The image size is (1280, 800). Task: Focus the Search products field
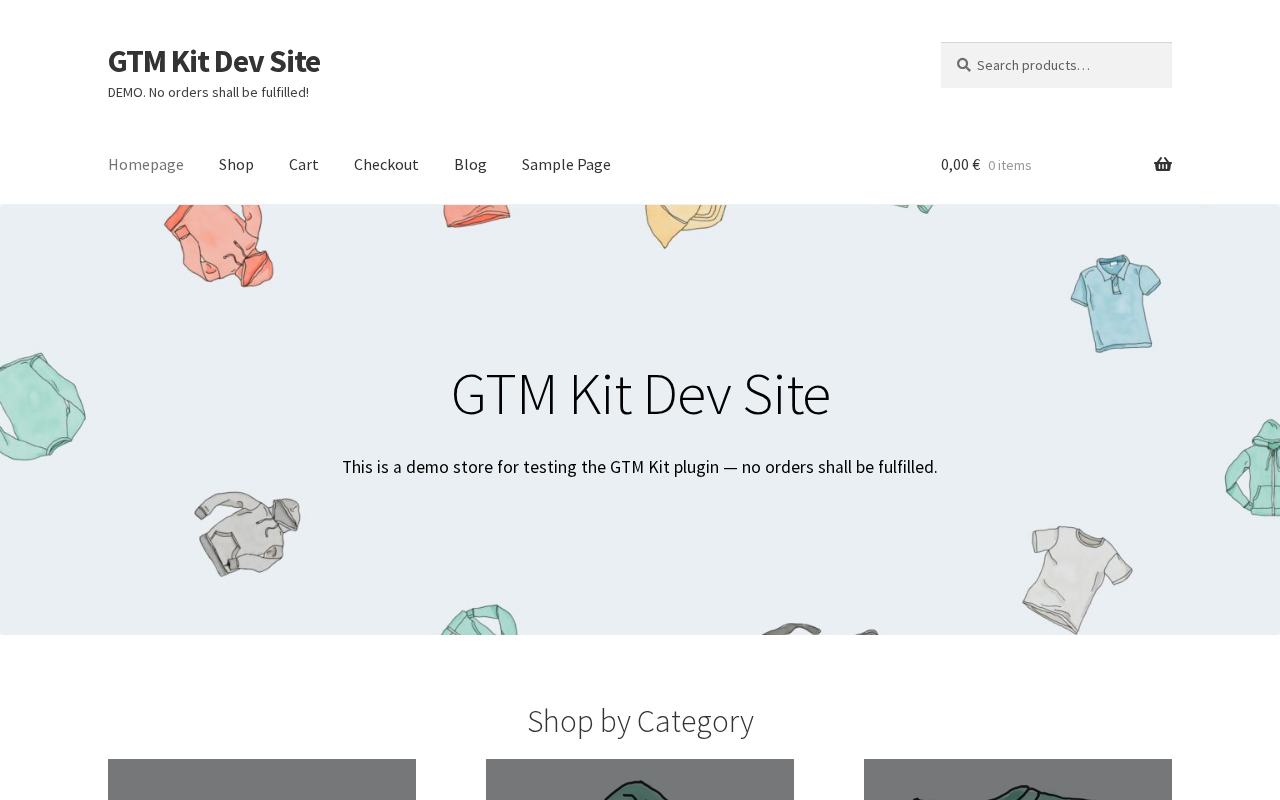pyautogui.click(x=1056, y=65)
